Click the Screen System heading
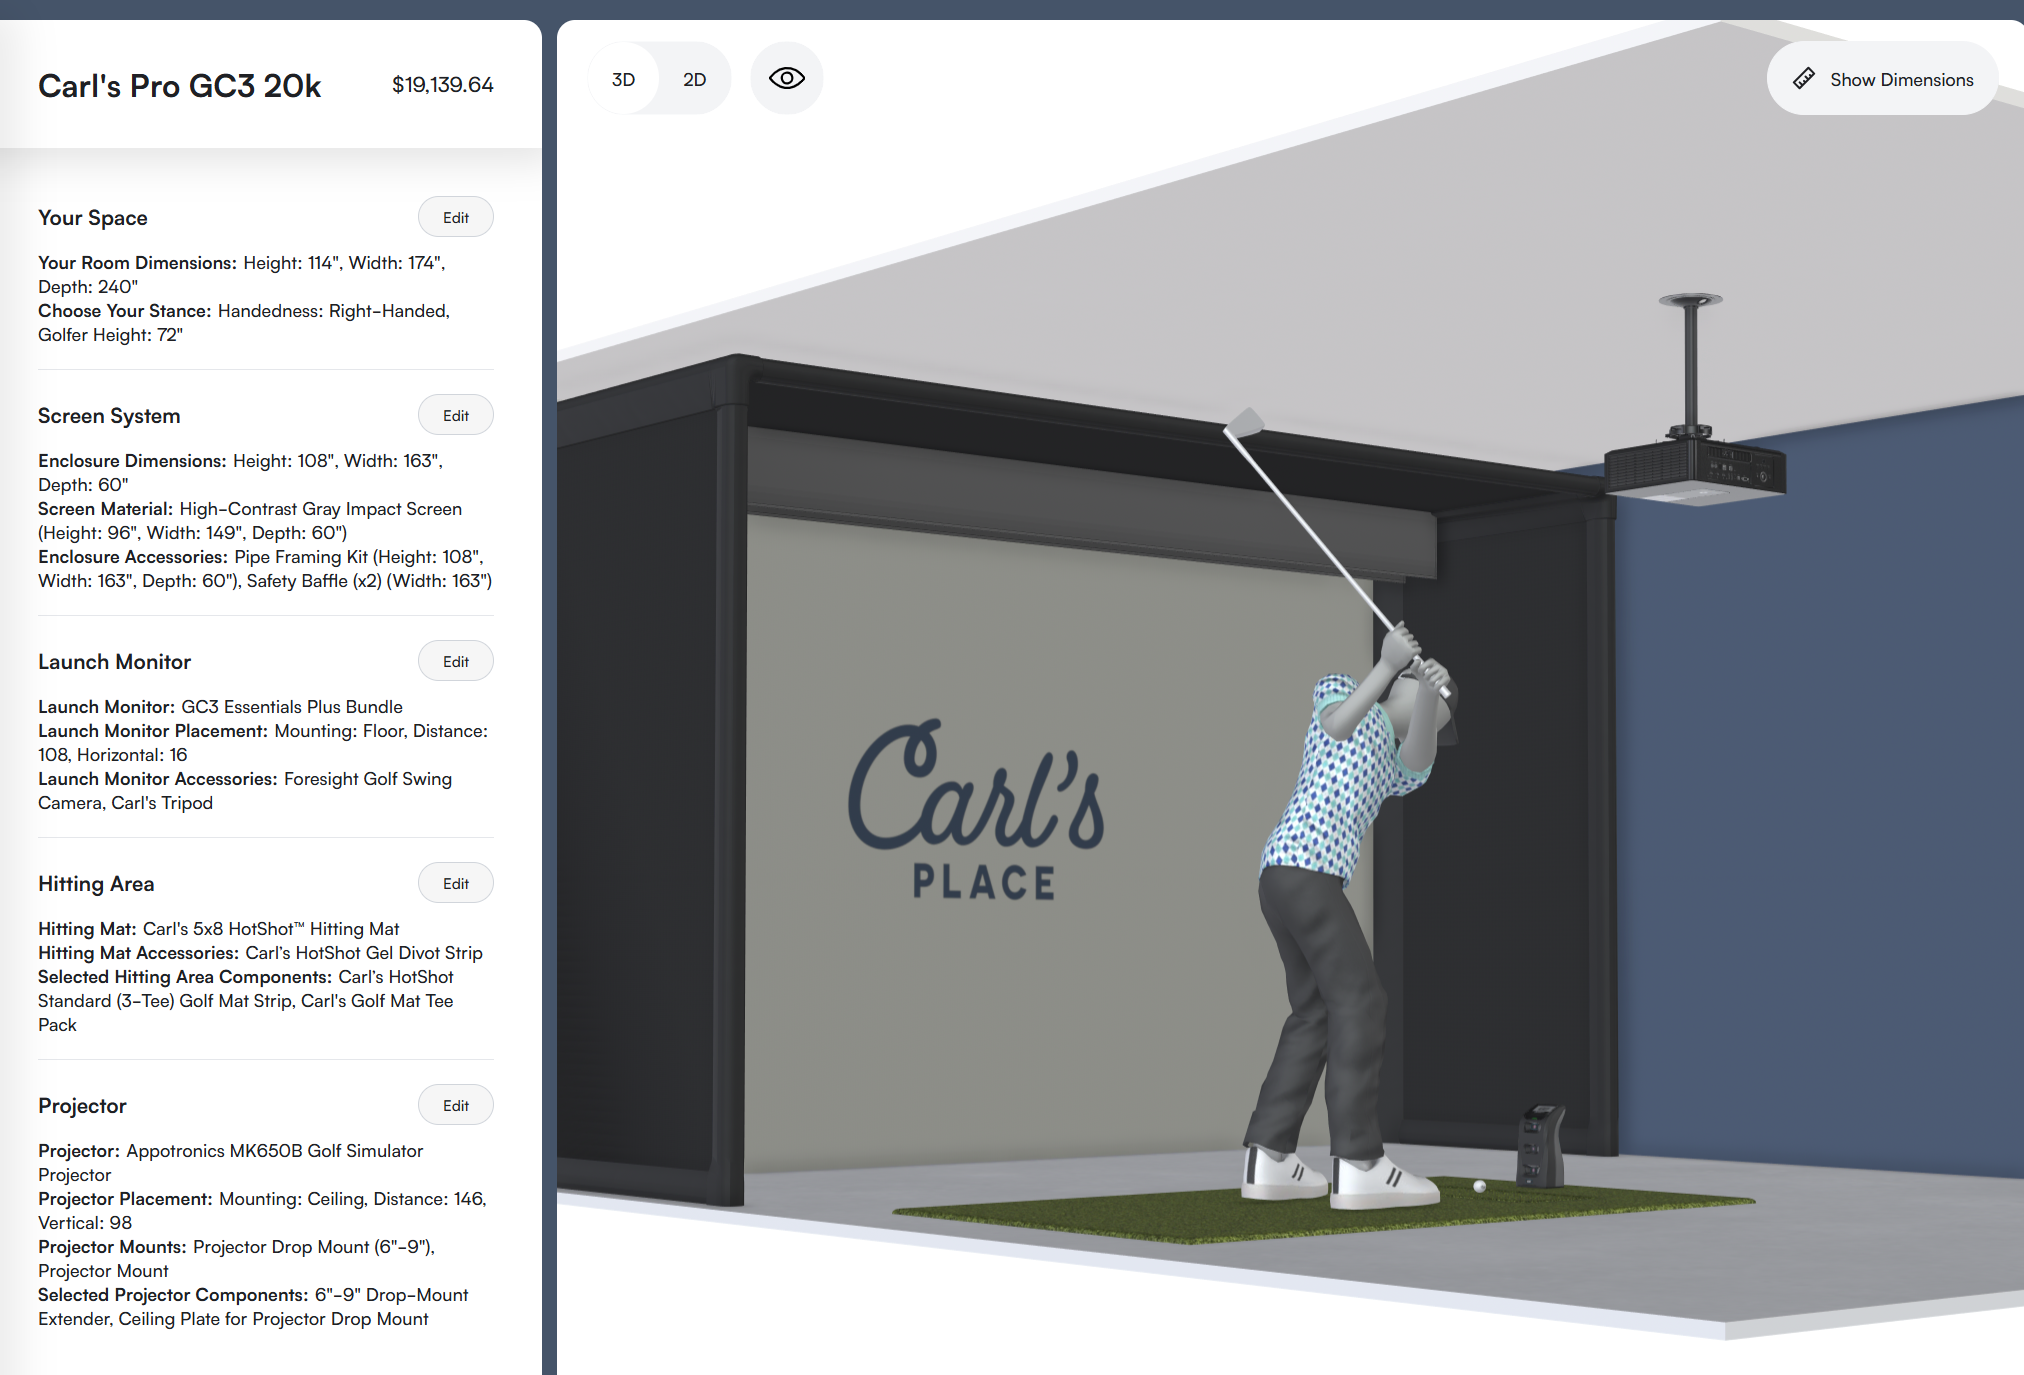Viewport: 2024px width, 1375px height. click(x=109, y=416)
